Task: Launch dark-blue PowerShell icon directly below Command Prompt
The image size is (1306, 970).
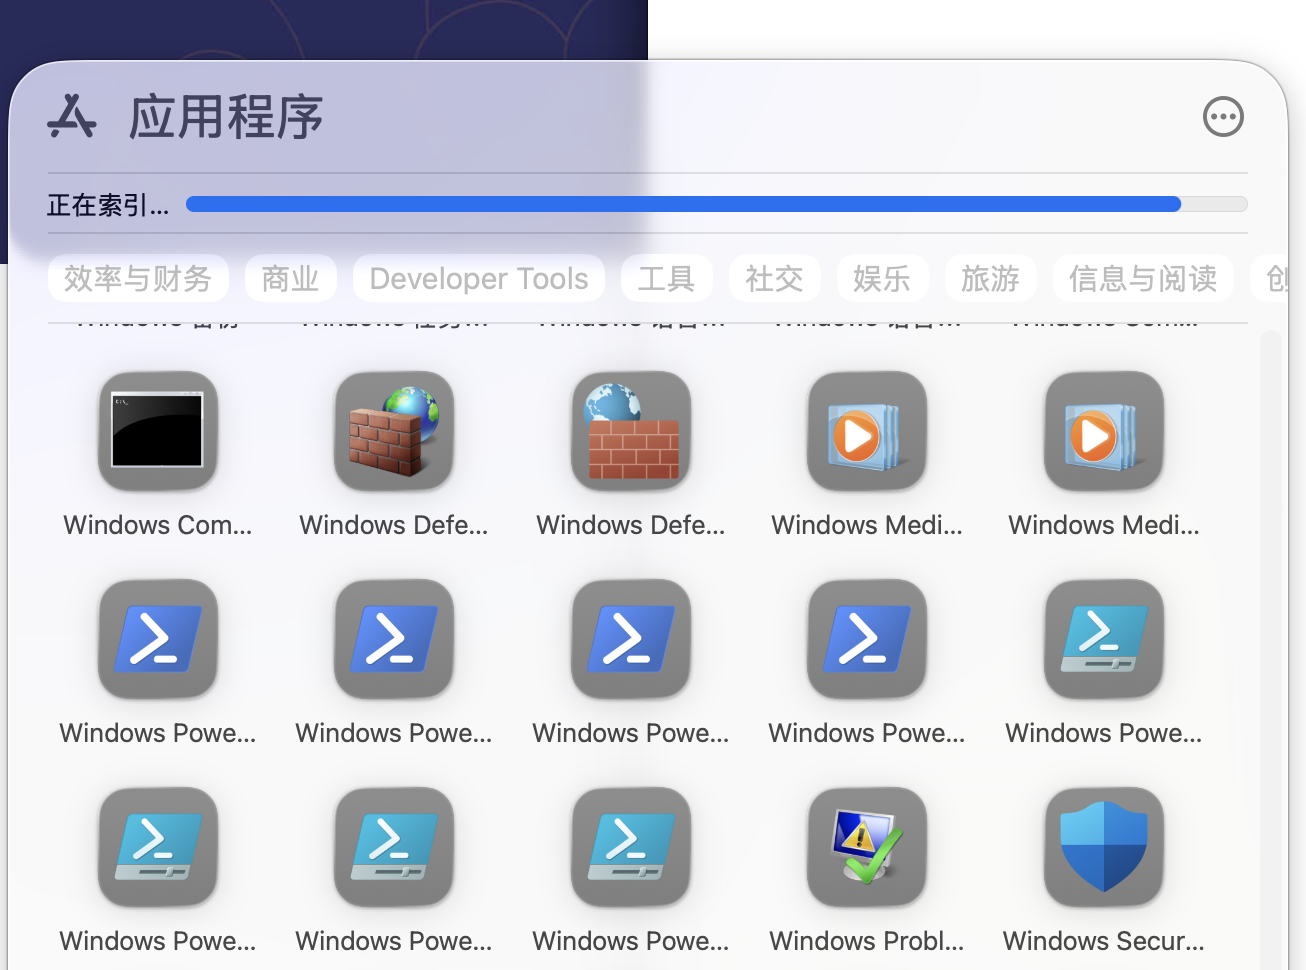Action: click(x=158, y=639)
